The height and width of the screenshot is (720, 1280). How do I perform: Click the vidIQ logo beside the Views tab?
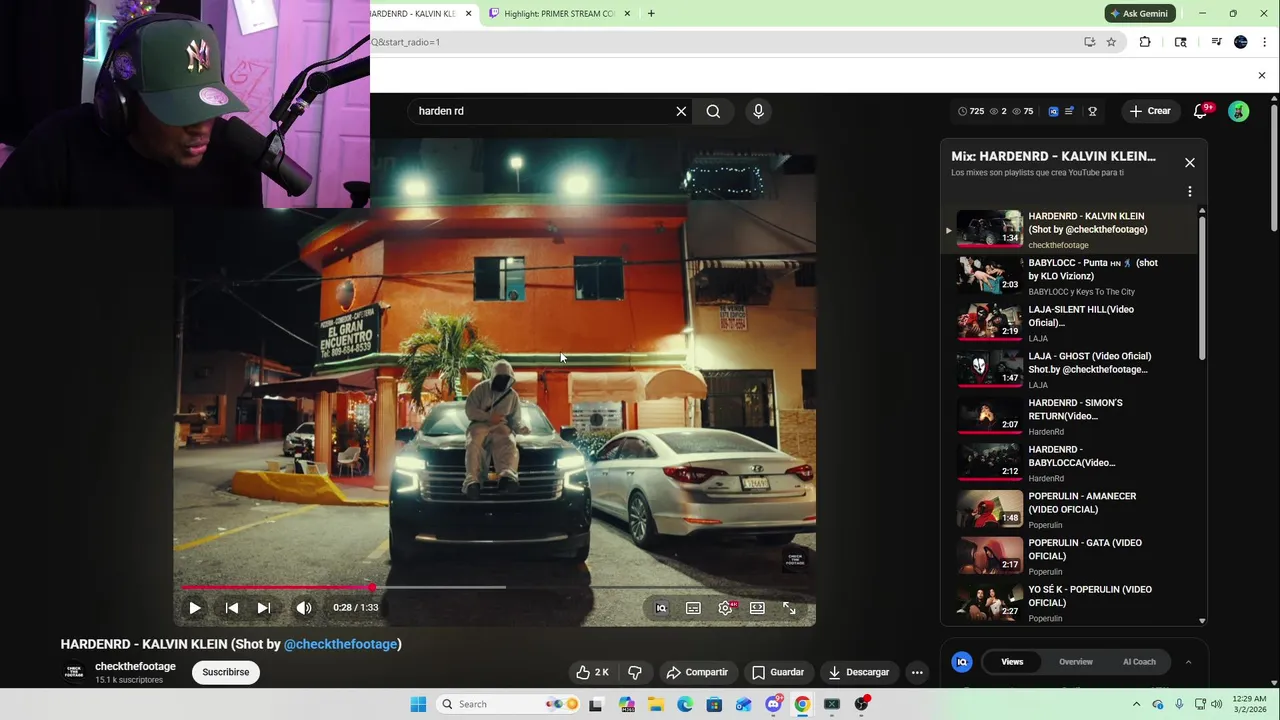point(962,662)
